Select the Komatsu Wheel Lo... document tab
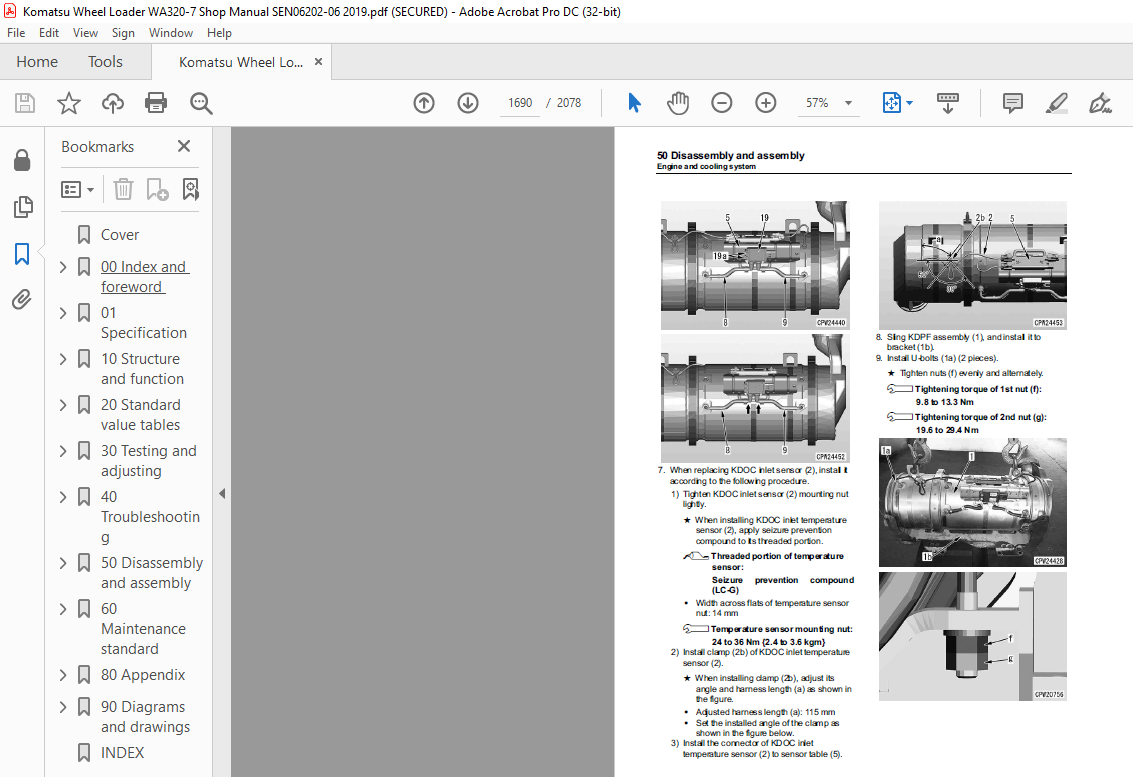1133x777 pixels. point(241,62)
